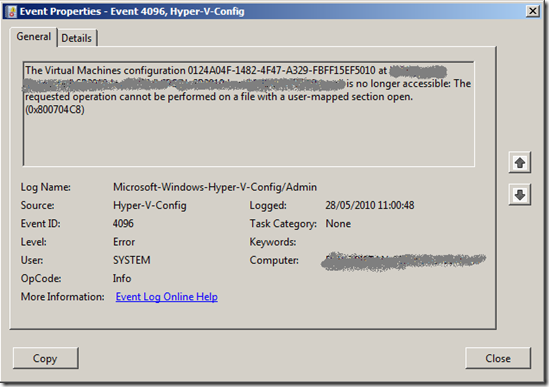This screenshot has width=549, height=387.
Task: Click the User value SYSTEM
Action: click(132, 260)
